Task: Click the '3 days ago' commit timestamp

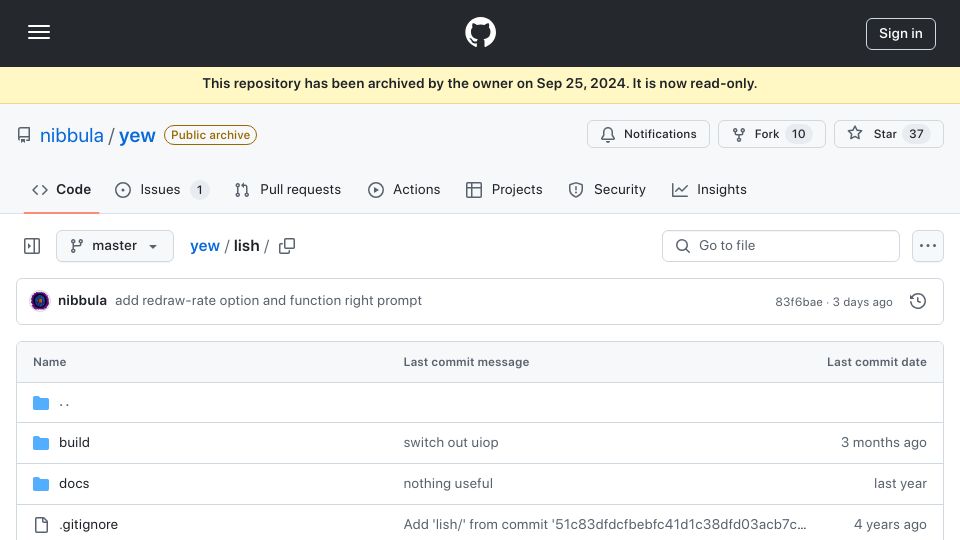Action: pyautogui.click(x=862, y=302)
